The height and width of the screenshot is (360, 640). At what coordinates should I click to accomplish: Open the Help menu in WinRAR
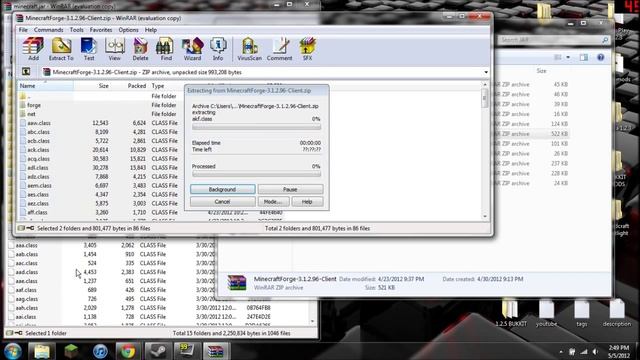coord(151,30)
